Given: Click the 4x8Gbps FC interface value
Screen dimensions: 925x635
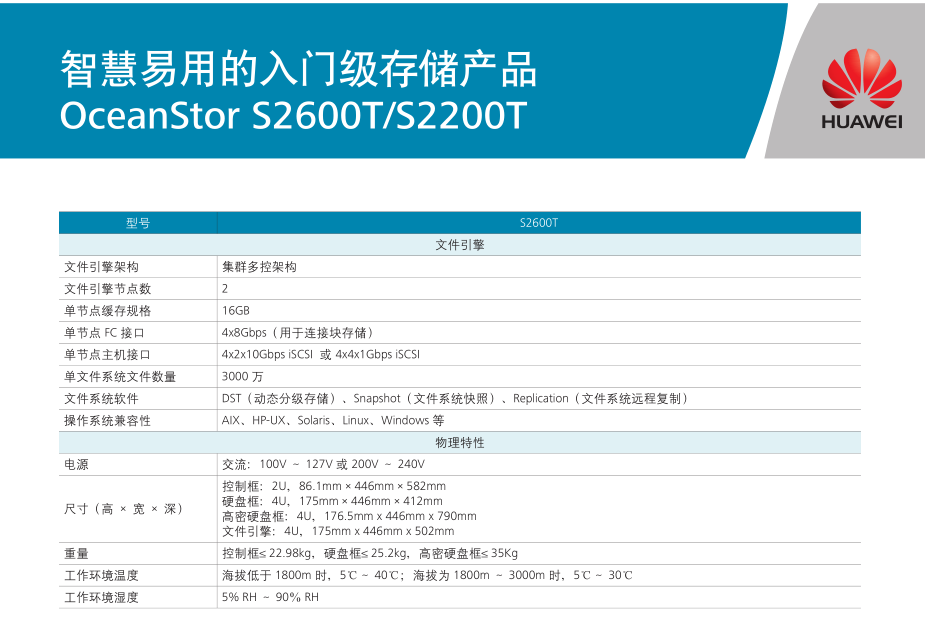Looking at the screenshot, I should pos(297,333).
